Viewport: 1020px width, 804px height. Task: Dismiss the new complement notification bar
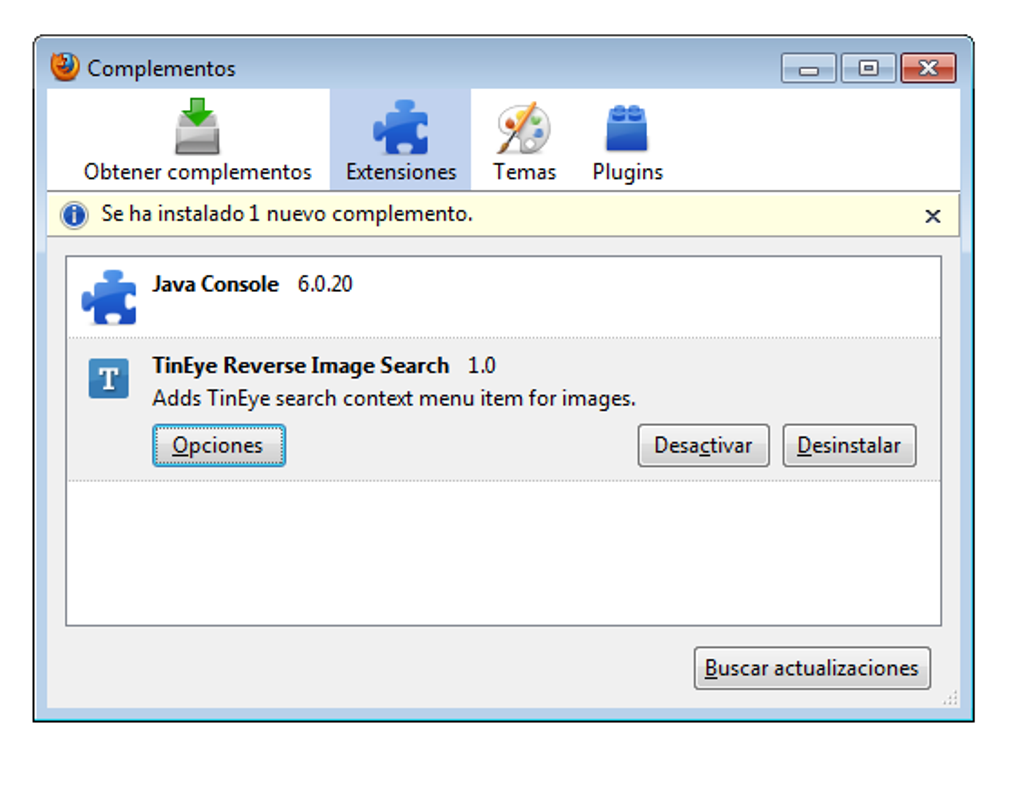point(932,216)
